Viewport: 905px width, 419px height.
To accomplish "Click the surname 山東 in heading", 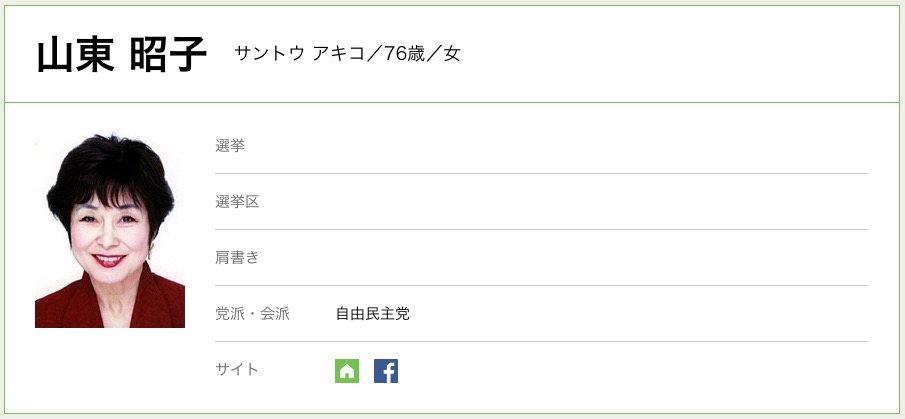I will click(73, 54).
